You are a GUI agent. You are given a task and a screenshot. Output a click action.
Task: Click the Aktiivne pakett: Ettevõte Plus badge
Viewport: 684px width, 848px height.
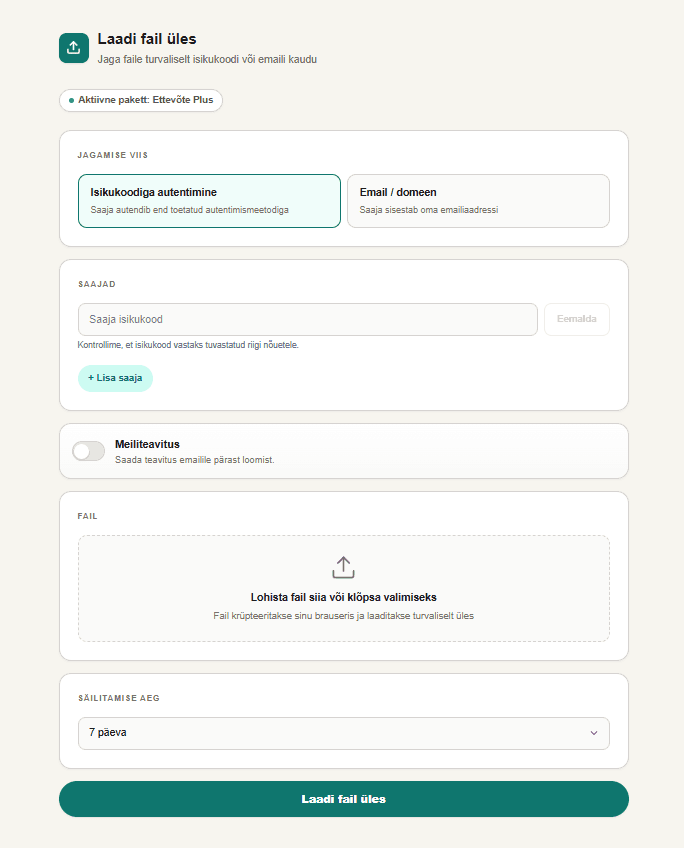(141, 101)
